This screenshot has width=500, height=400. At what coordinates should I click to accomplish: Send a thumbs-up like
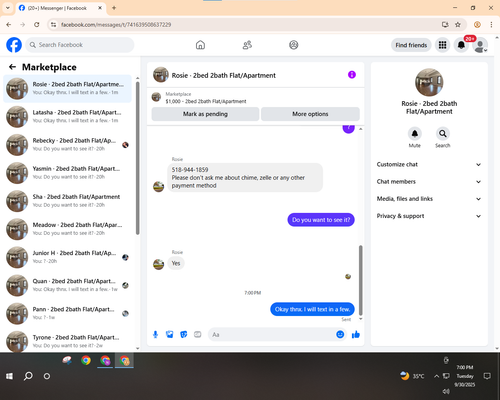[356, 334]
